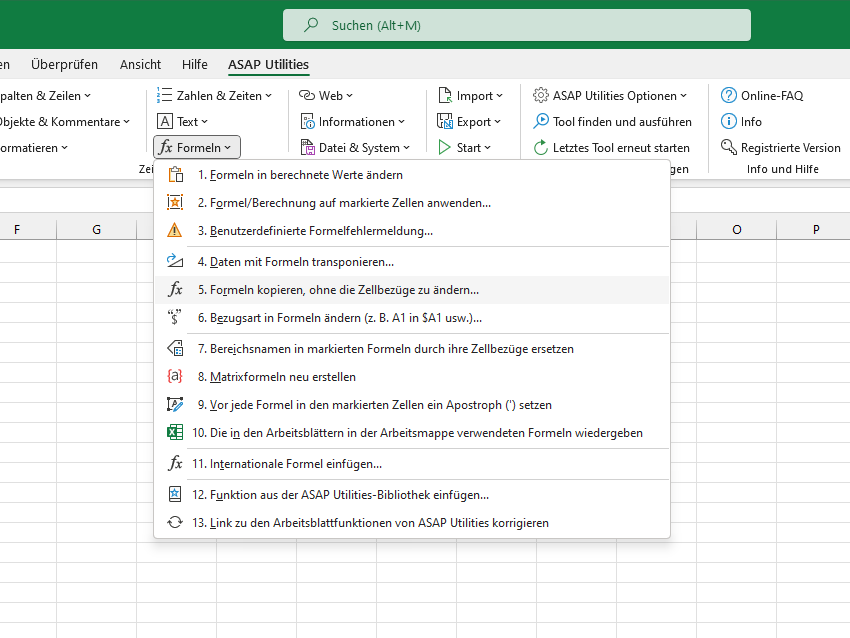Screen dimensions: 850x638
Task: Switch to the Ansicht ribbon tab
Action: pos(140,65)
